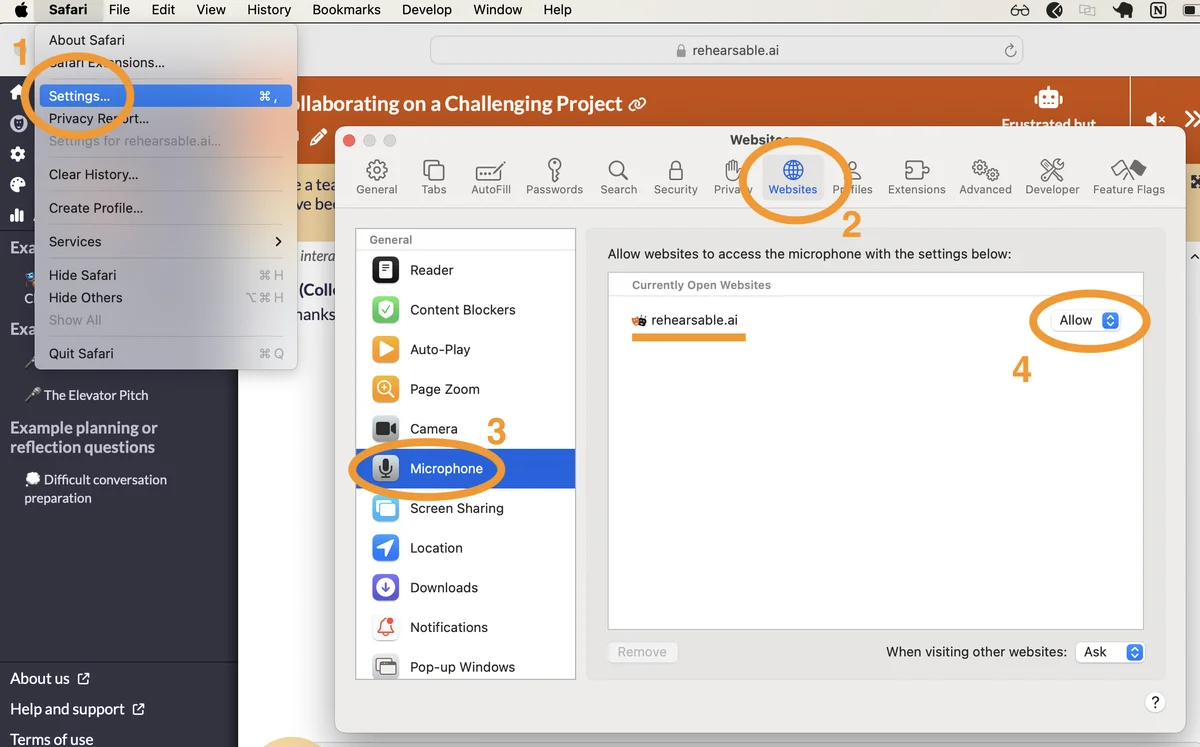Click the link icon beside the project title

click(637, 104)
